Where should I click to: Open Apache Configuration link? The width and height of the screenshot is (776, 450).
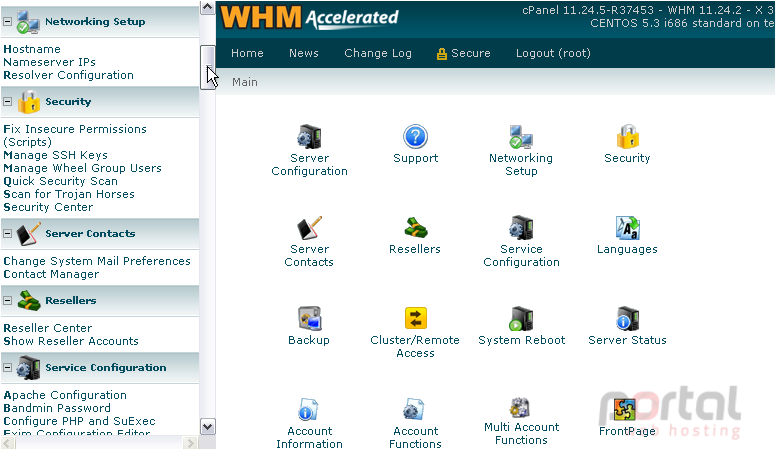click(x=65, y=395)
